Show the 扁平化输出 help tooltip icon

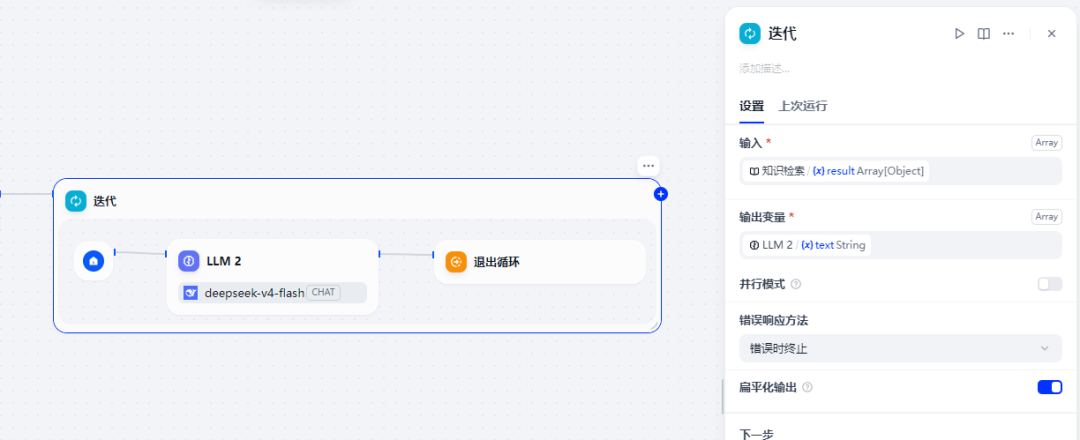808,388
